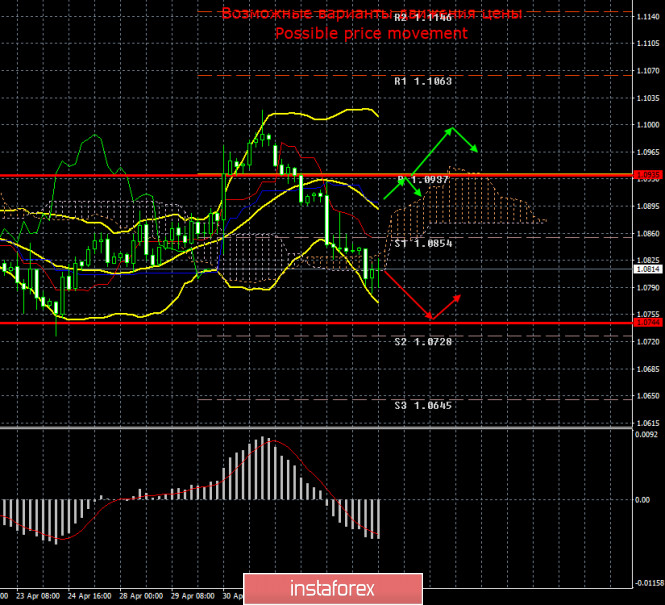Click the 1.1000 price axis label
The width and height of the screenshot is (665, 605).
[x=648, y=125]
